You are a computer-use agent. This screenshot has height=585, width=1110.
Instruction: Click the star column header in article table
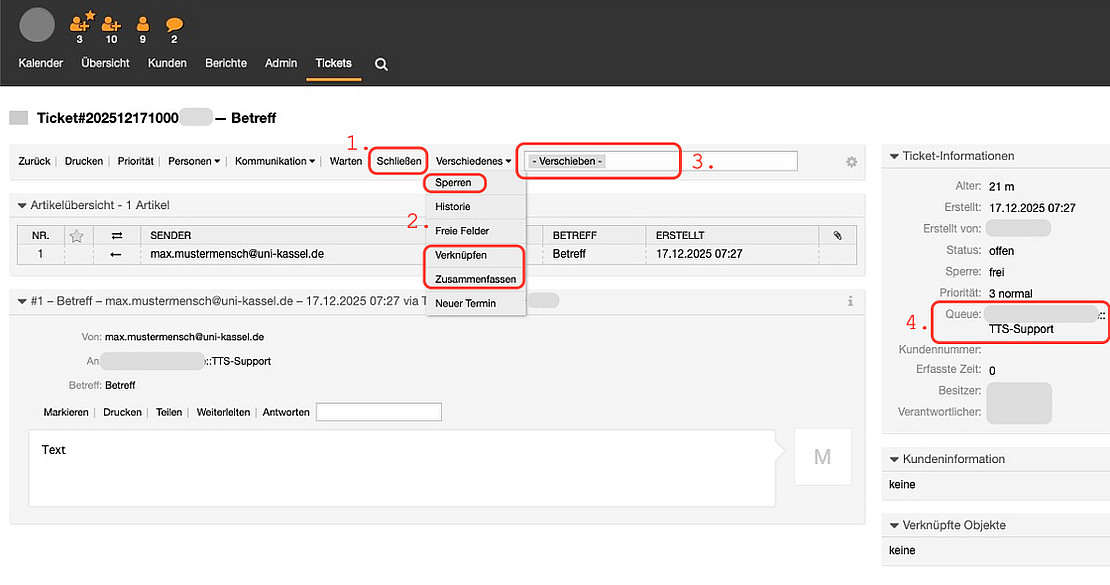(74, 235)
